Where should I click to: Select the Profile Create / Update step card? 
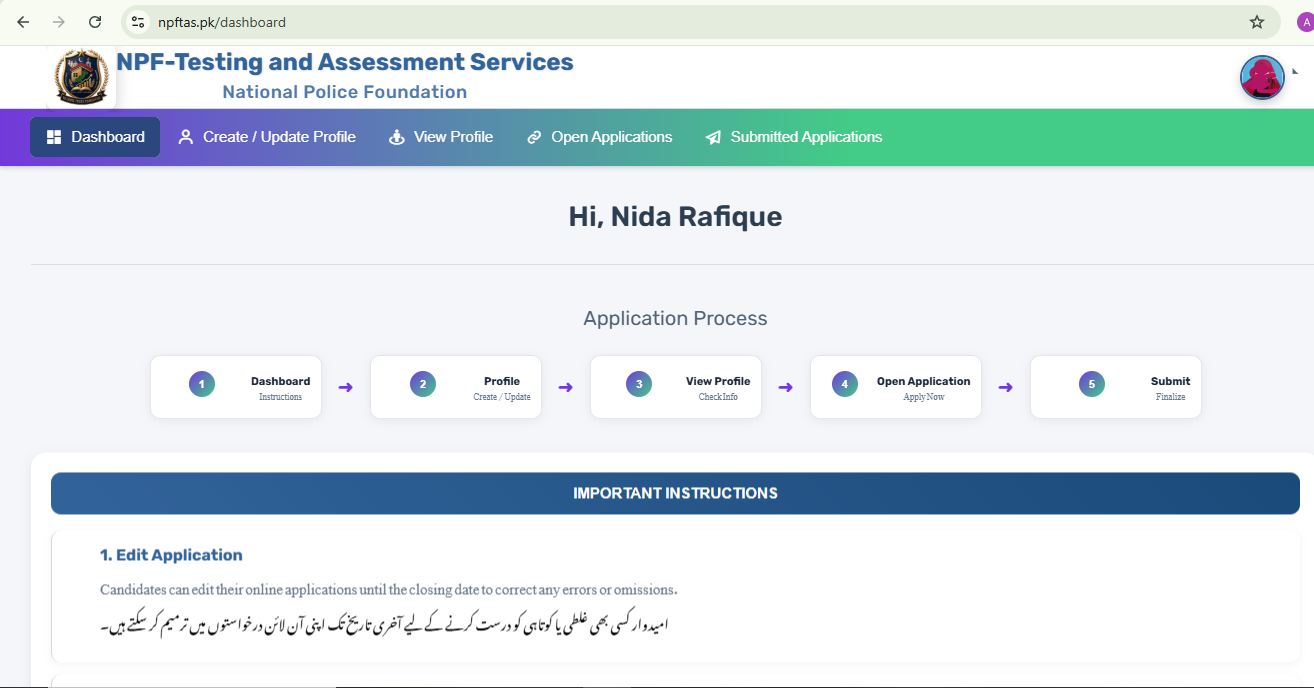(456, 387)
